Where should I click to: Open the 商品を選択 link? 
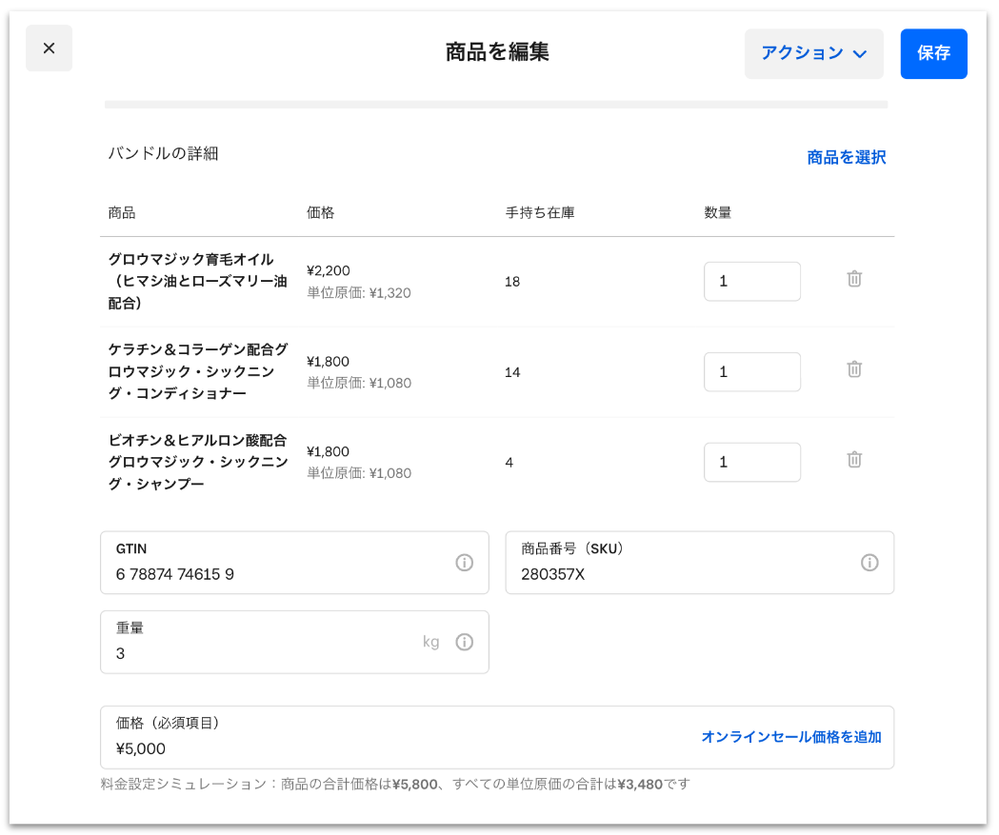[846, 157]
